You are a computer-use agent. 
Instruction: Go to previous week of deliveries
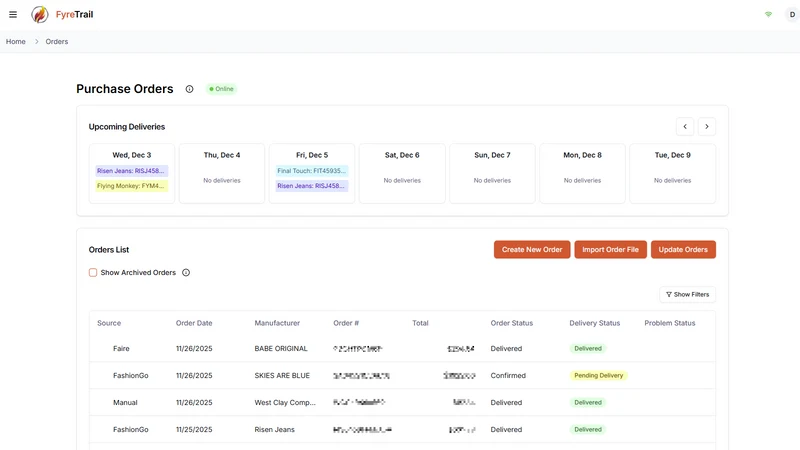pyautogui.click(x=685, y=127)
